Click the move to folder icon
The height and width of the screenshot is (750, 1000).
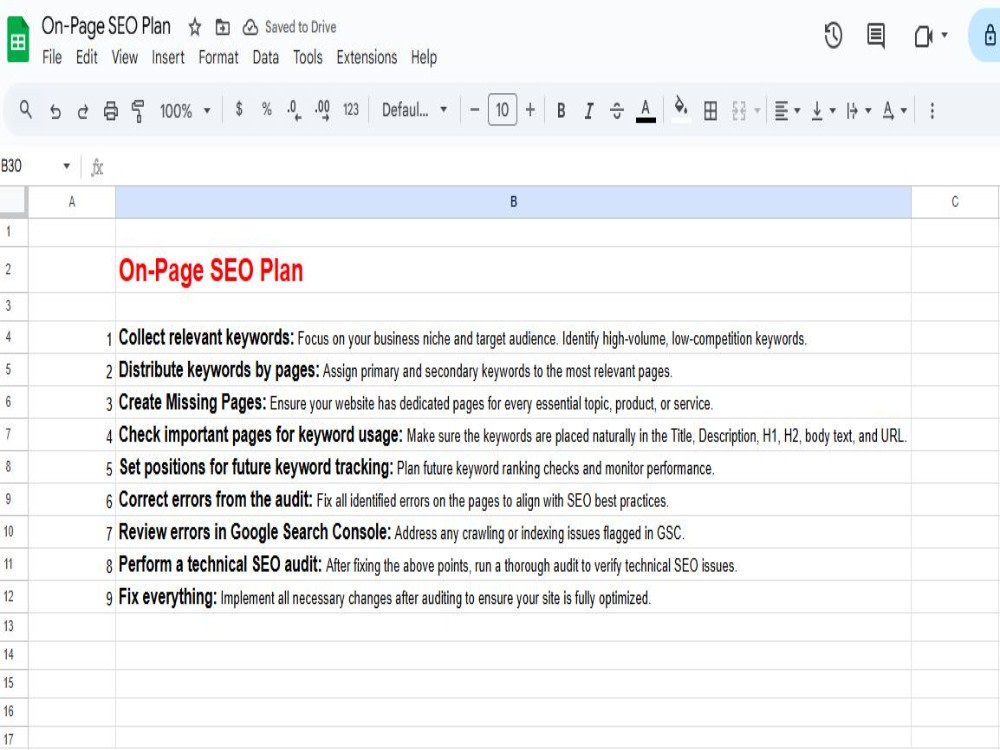click(x=223, y=27)
